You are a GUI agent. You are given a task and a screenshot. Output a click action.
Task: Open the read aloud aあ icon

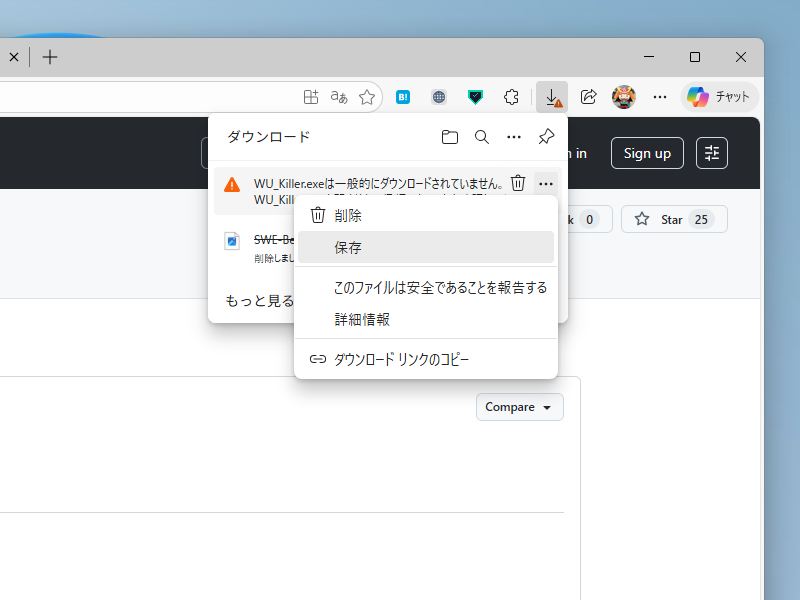[338, 97]
